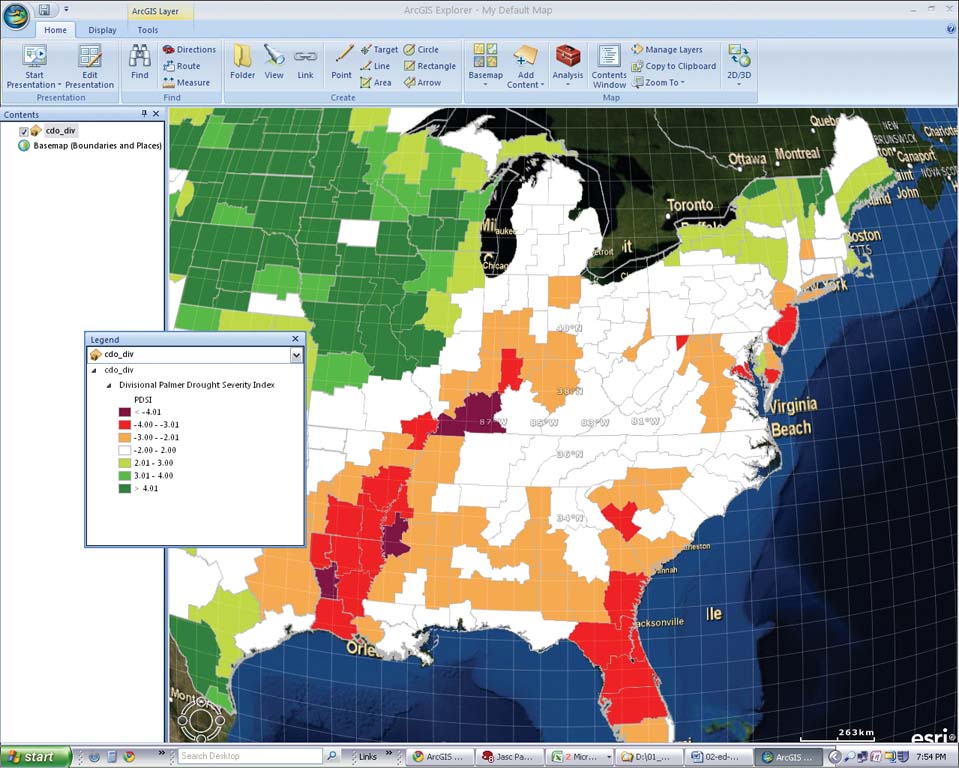Select the Arrow drawing tool

422,83
